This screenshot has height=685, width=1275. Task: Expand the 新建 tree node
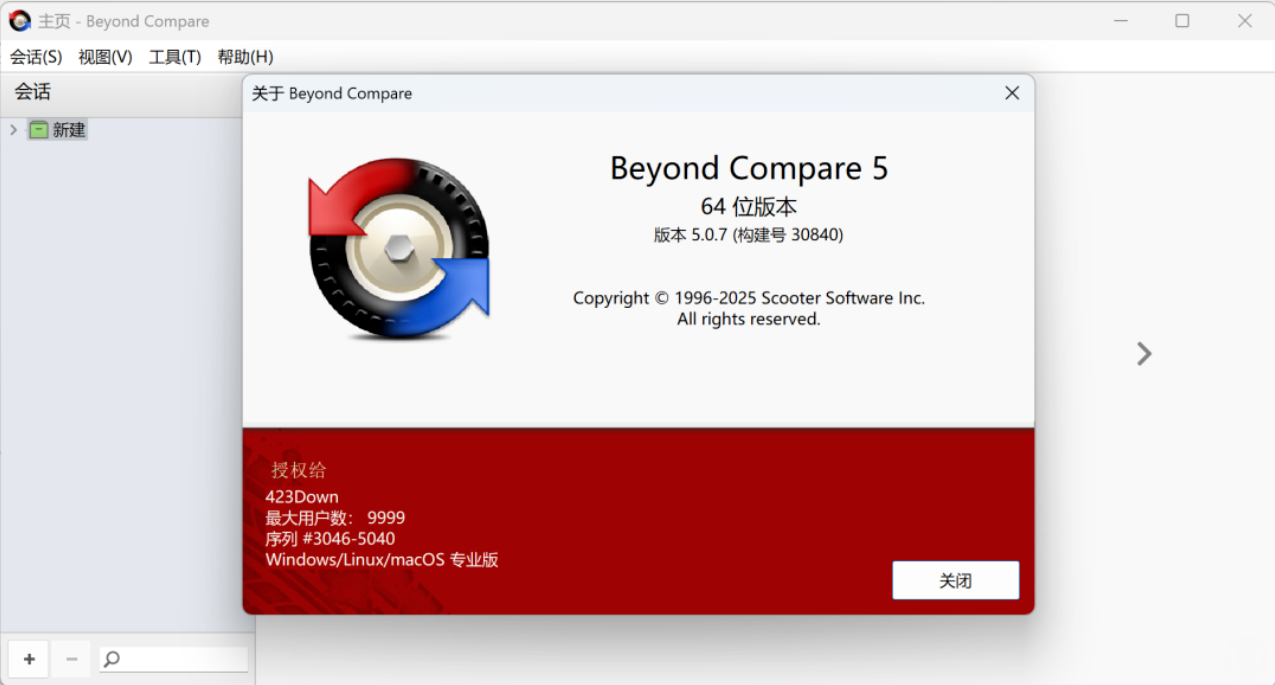point(13,130)
